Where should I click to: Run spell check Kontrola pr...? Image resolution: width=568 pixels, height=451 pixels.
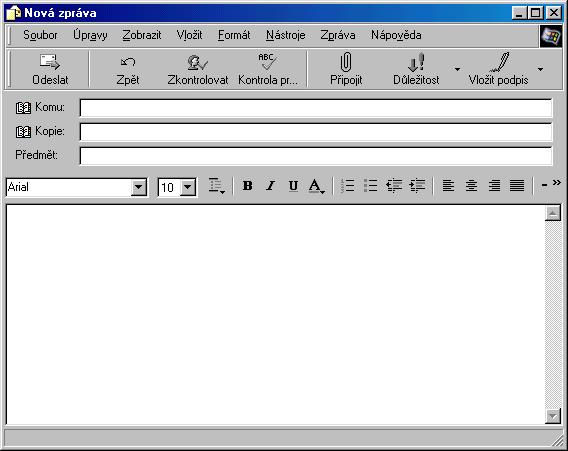click(268, 69)
